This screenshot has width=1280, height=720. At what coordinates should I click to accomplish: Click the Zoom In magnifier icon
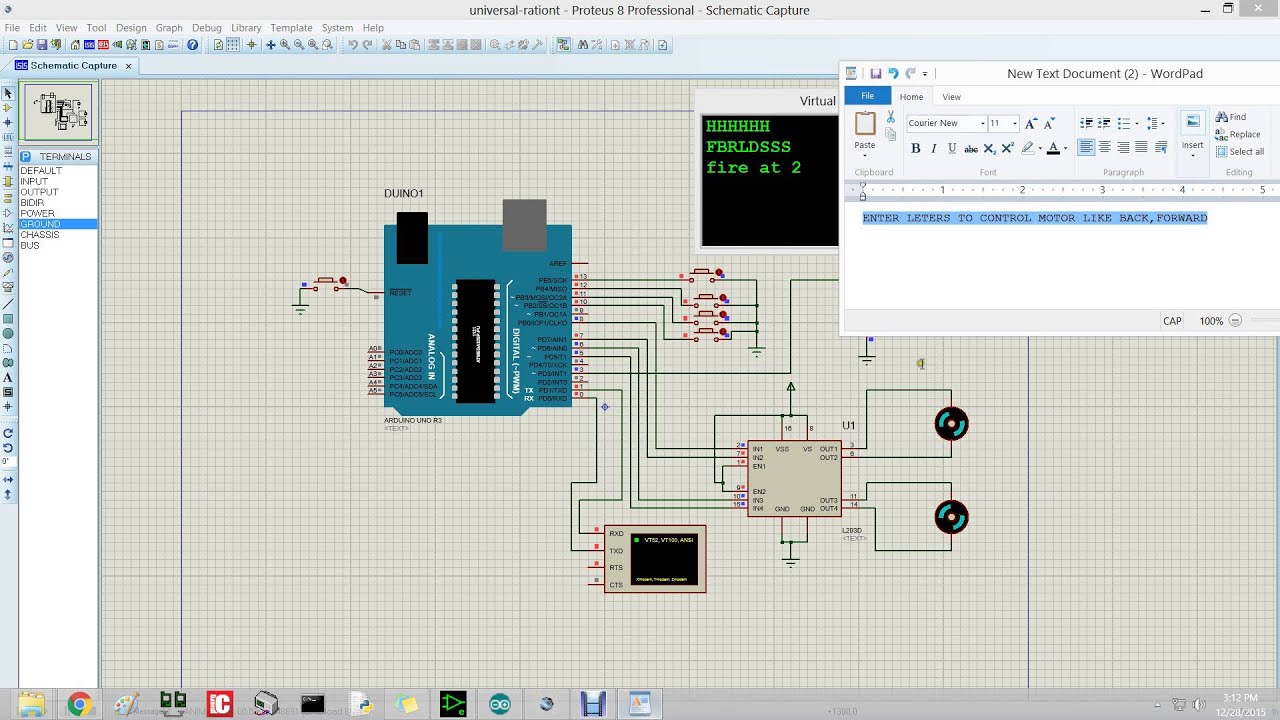(x=285, y=45)
